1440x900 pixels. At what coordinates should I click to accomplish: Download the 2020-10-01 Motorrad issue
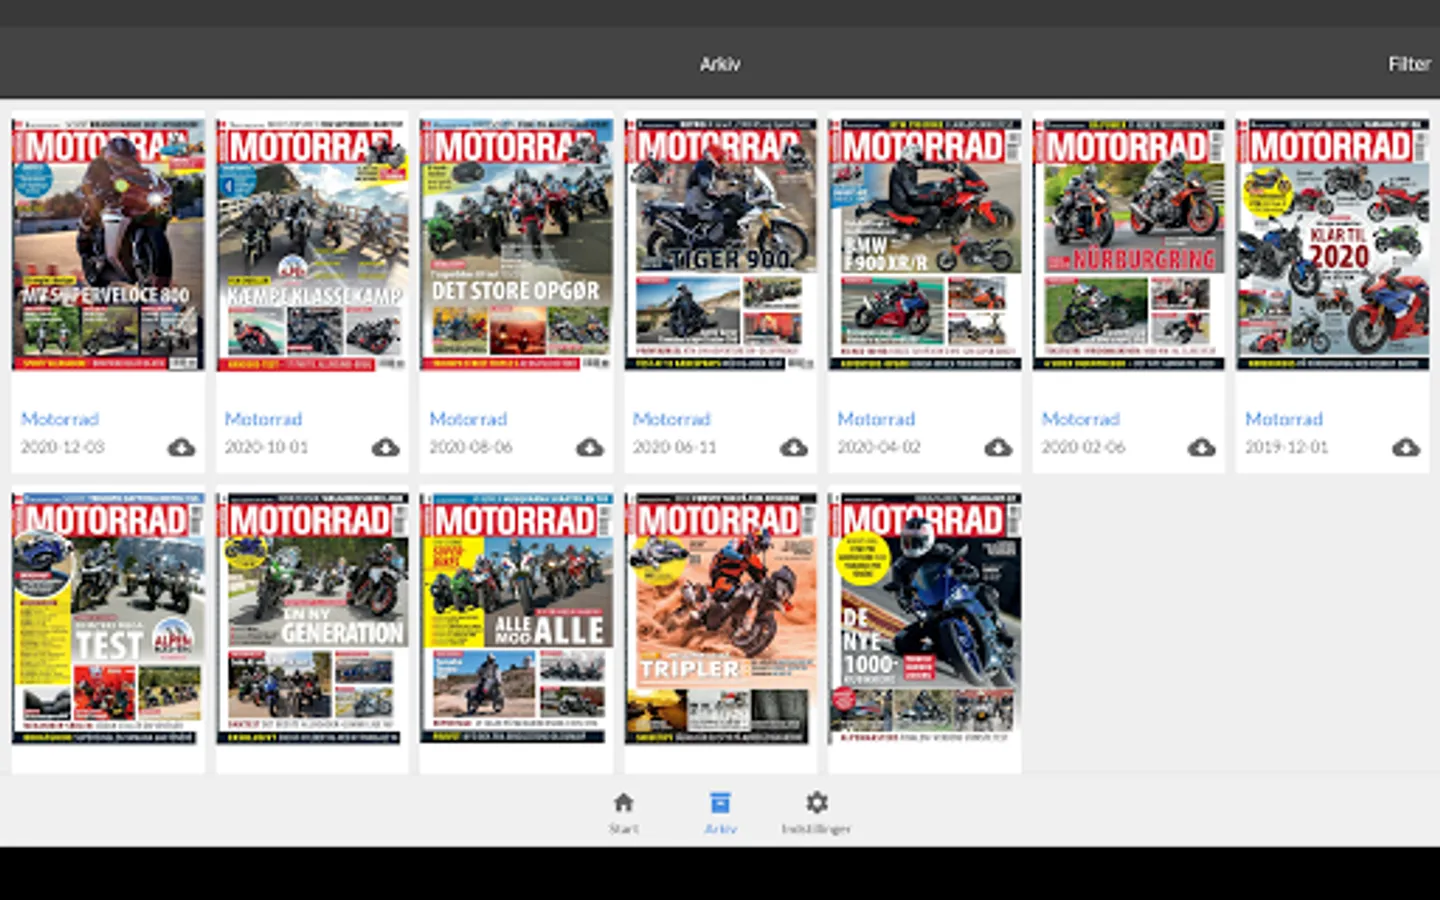[x=385, y=447]
